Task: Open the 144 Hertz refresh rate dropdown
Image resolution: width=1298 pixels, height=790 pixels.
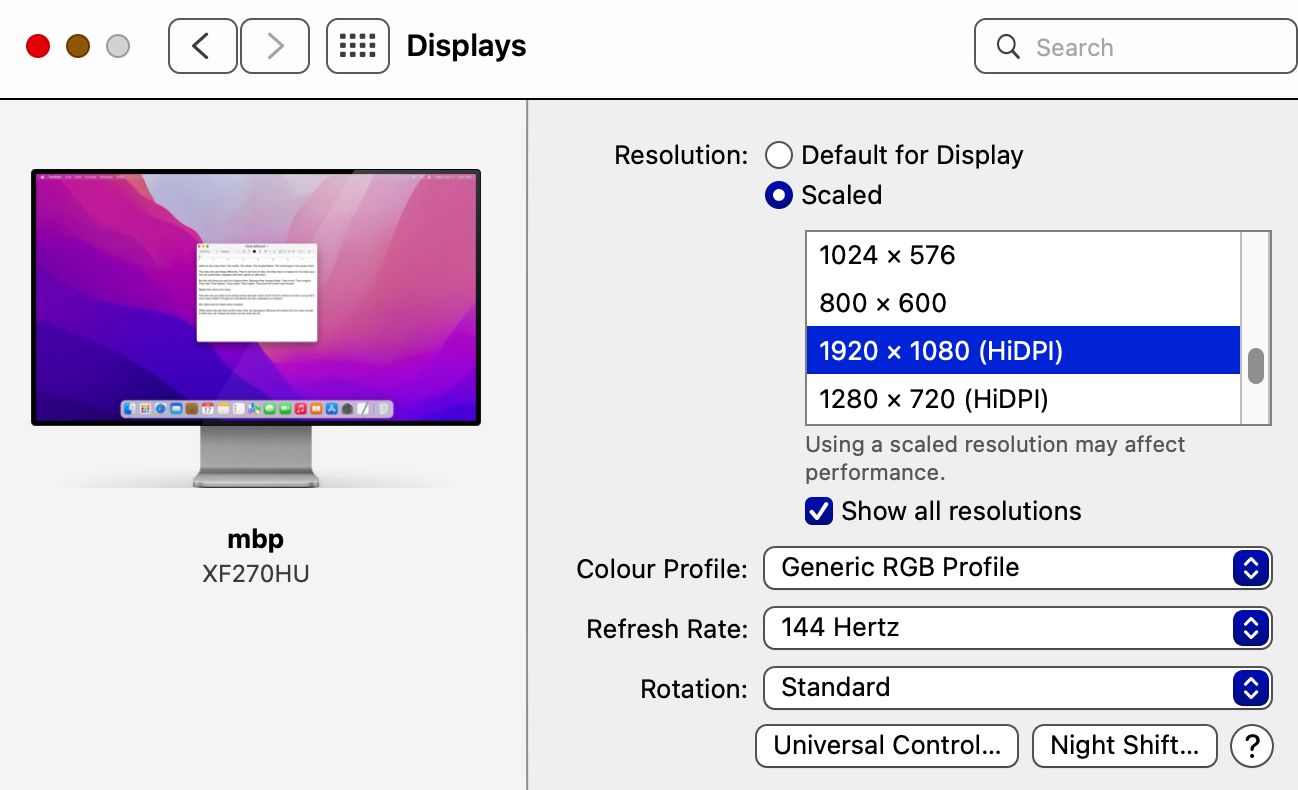Action: (1000, 628)
